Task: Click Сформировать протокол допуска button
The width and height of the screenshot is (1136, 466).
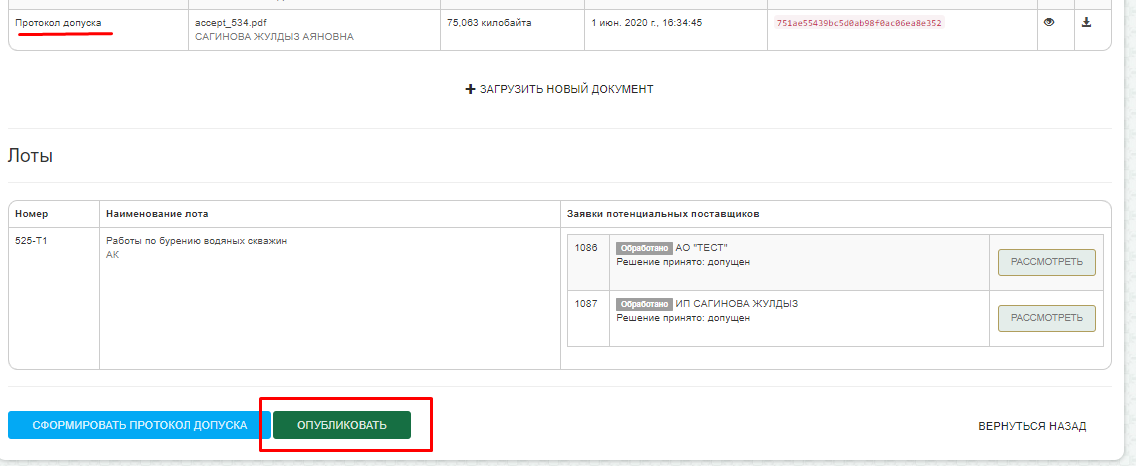Action: 139,425
